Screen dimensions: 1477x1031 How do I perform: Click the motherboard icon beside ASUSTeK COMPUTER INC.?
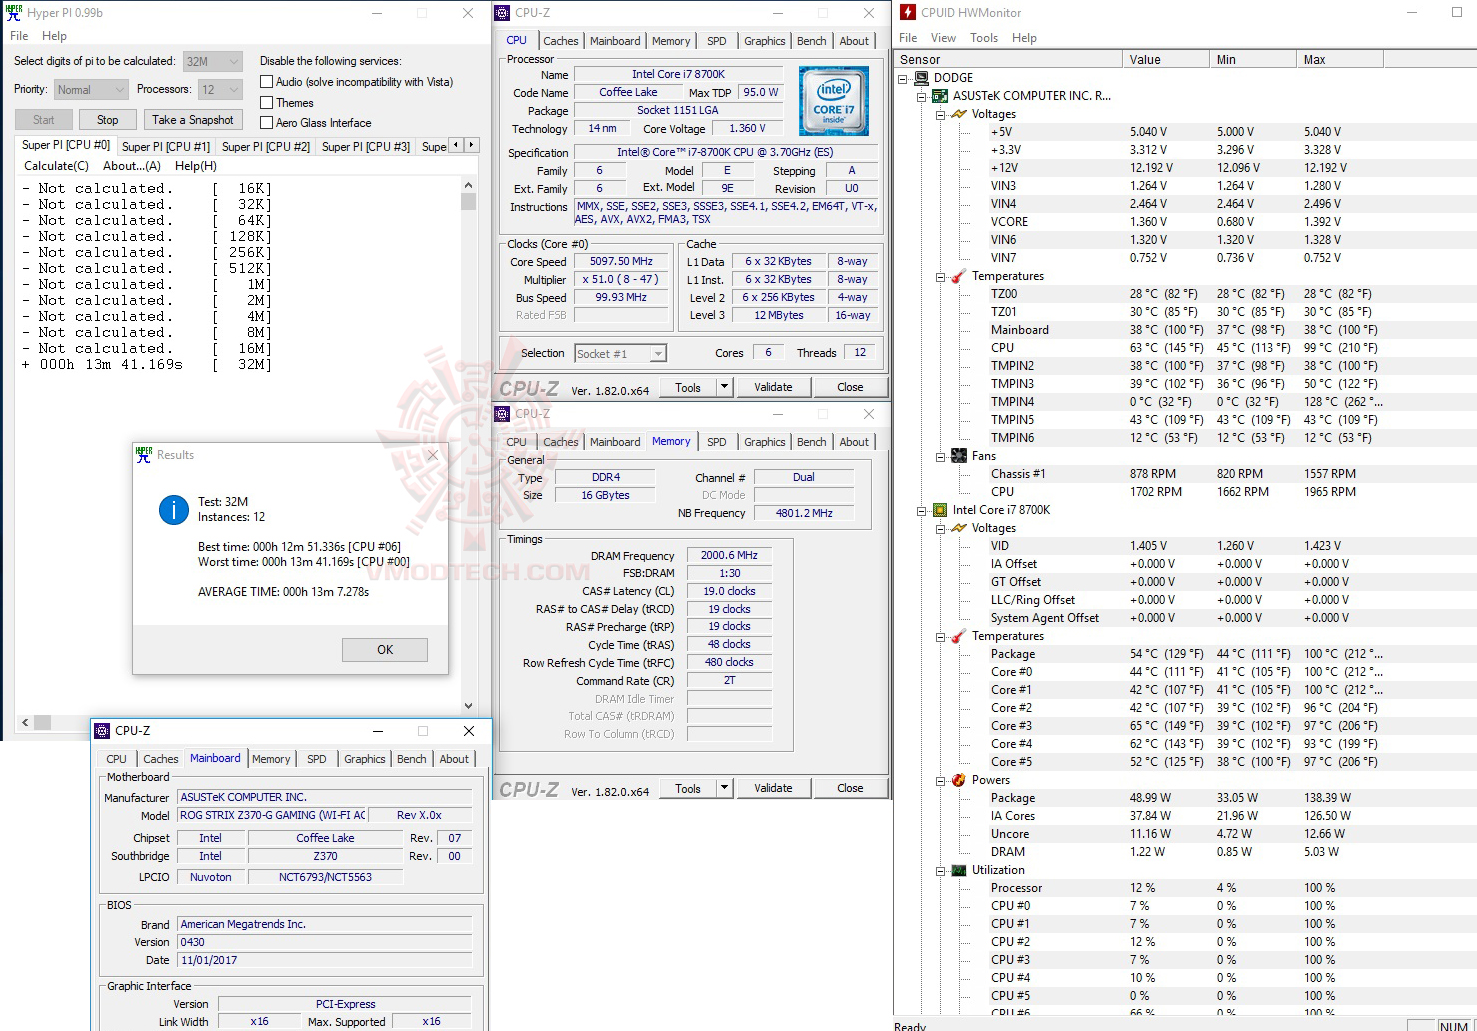click(x=939, y=95)
